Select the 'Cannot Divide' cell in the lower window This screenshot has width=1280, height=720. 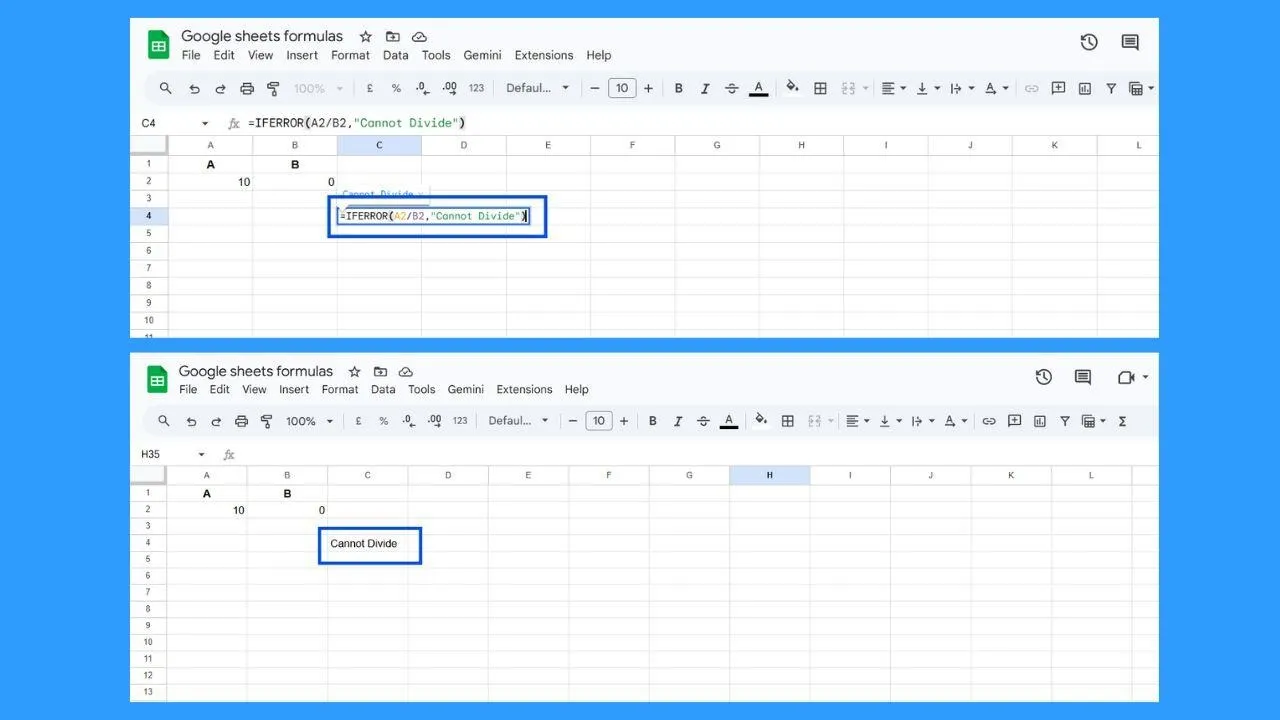click(x=368, y=543)
